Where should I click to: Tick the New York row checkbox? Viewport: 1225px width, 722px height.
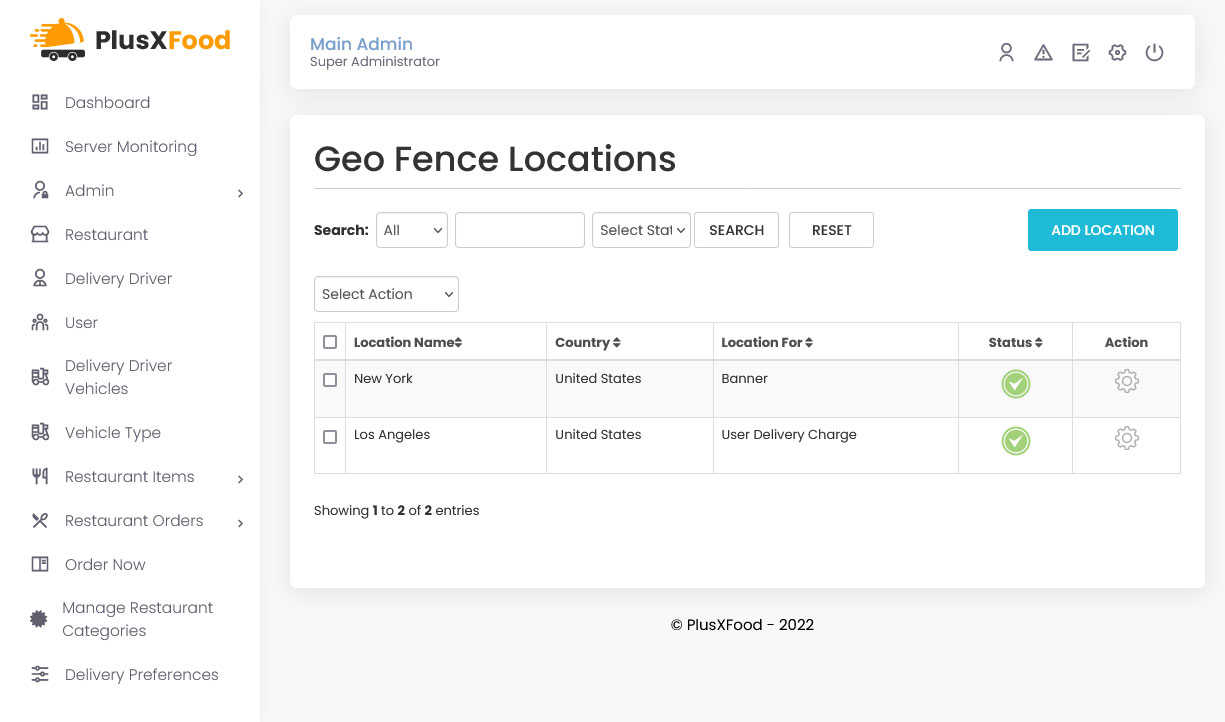tap(331, 380)
